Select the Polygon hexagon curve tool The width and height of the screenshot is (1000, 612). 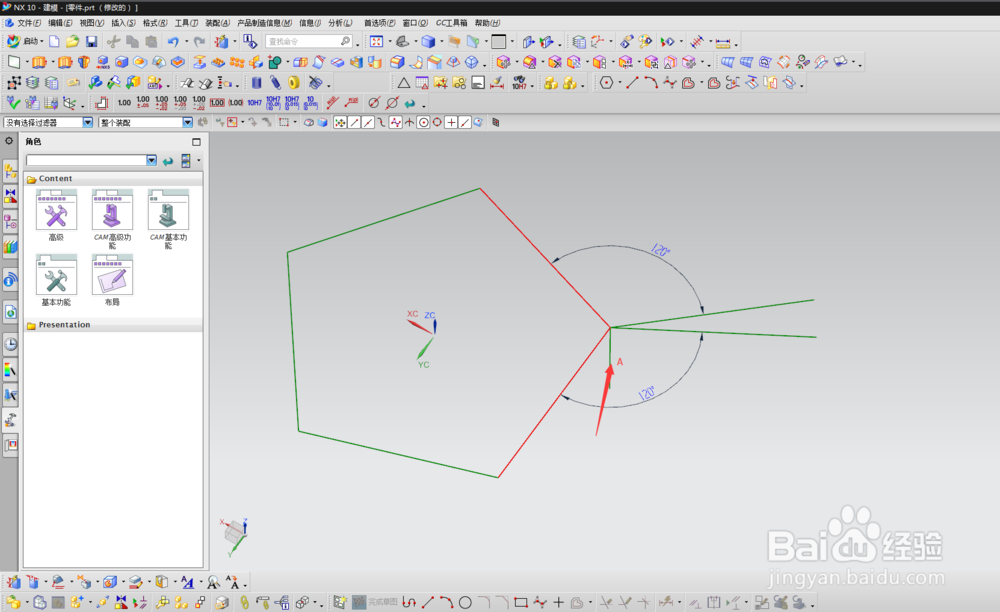pyautogui.click(x=606, y=83)
